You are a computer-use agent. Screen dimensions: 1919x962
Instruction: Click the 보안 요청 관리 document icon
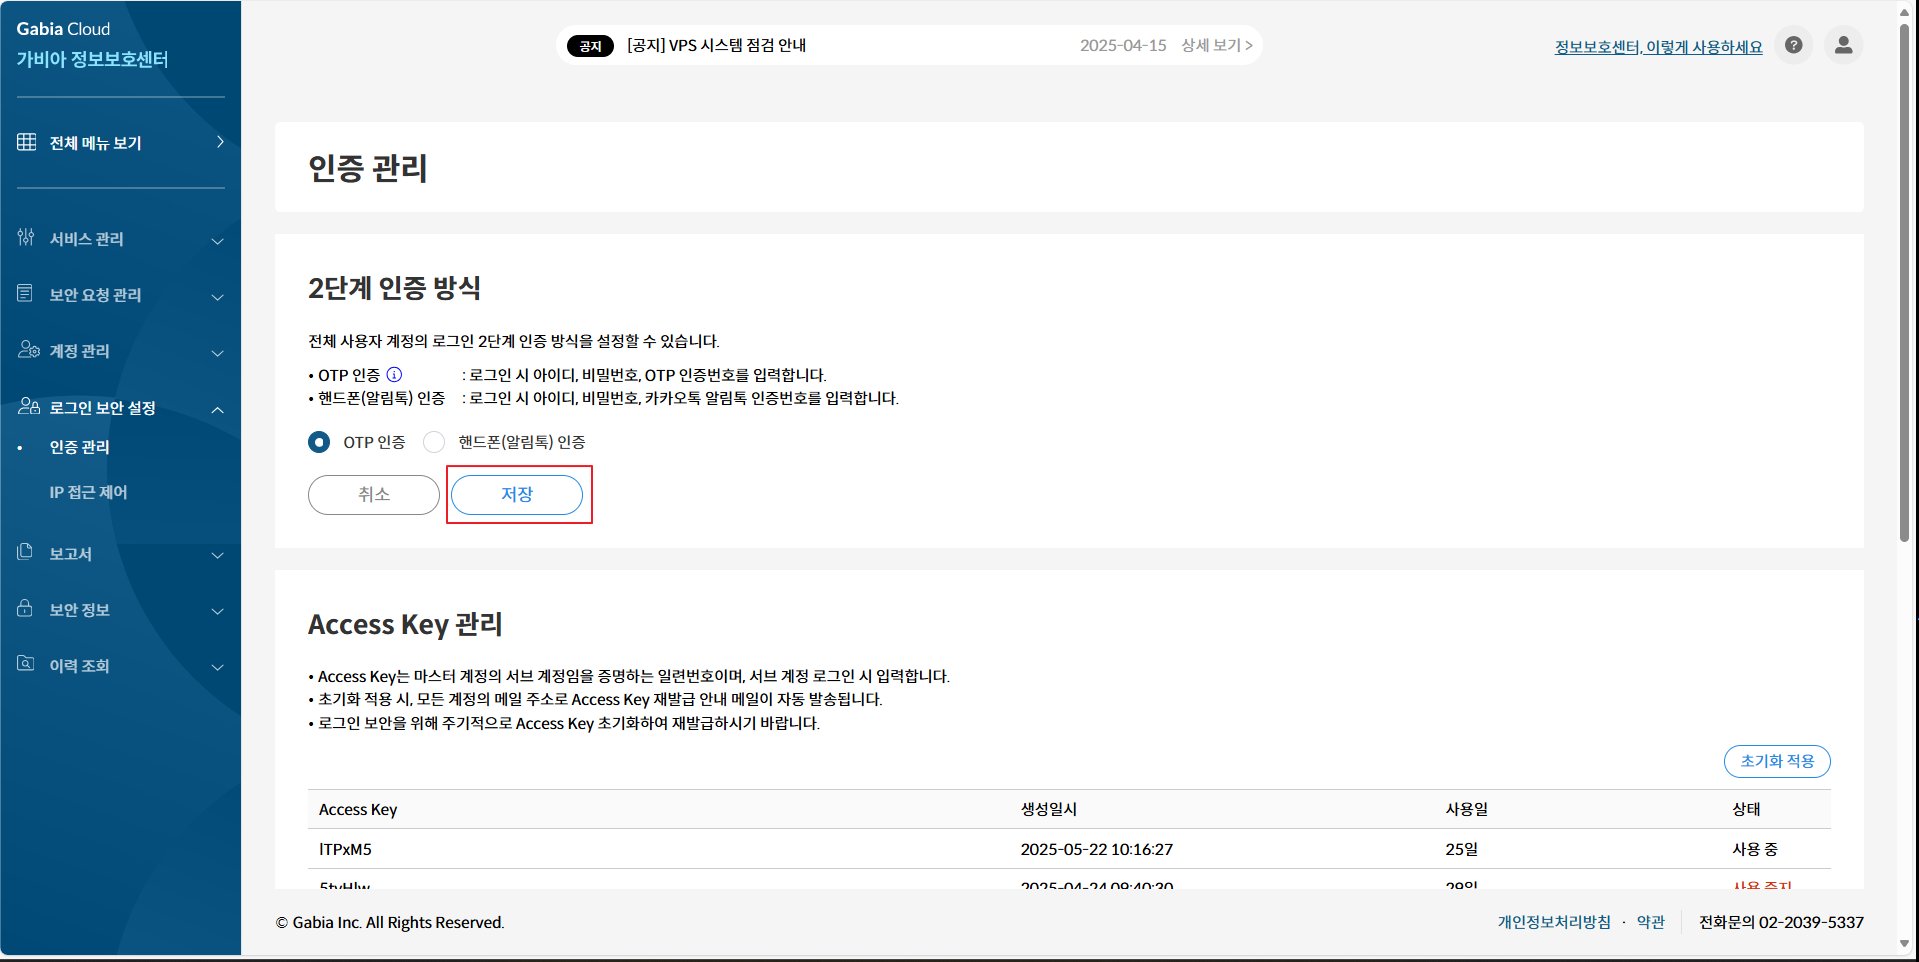click(x=26, y=294)
